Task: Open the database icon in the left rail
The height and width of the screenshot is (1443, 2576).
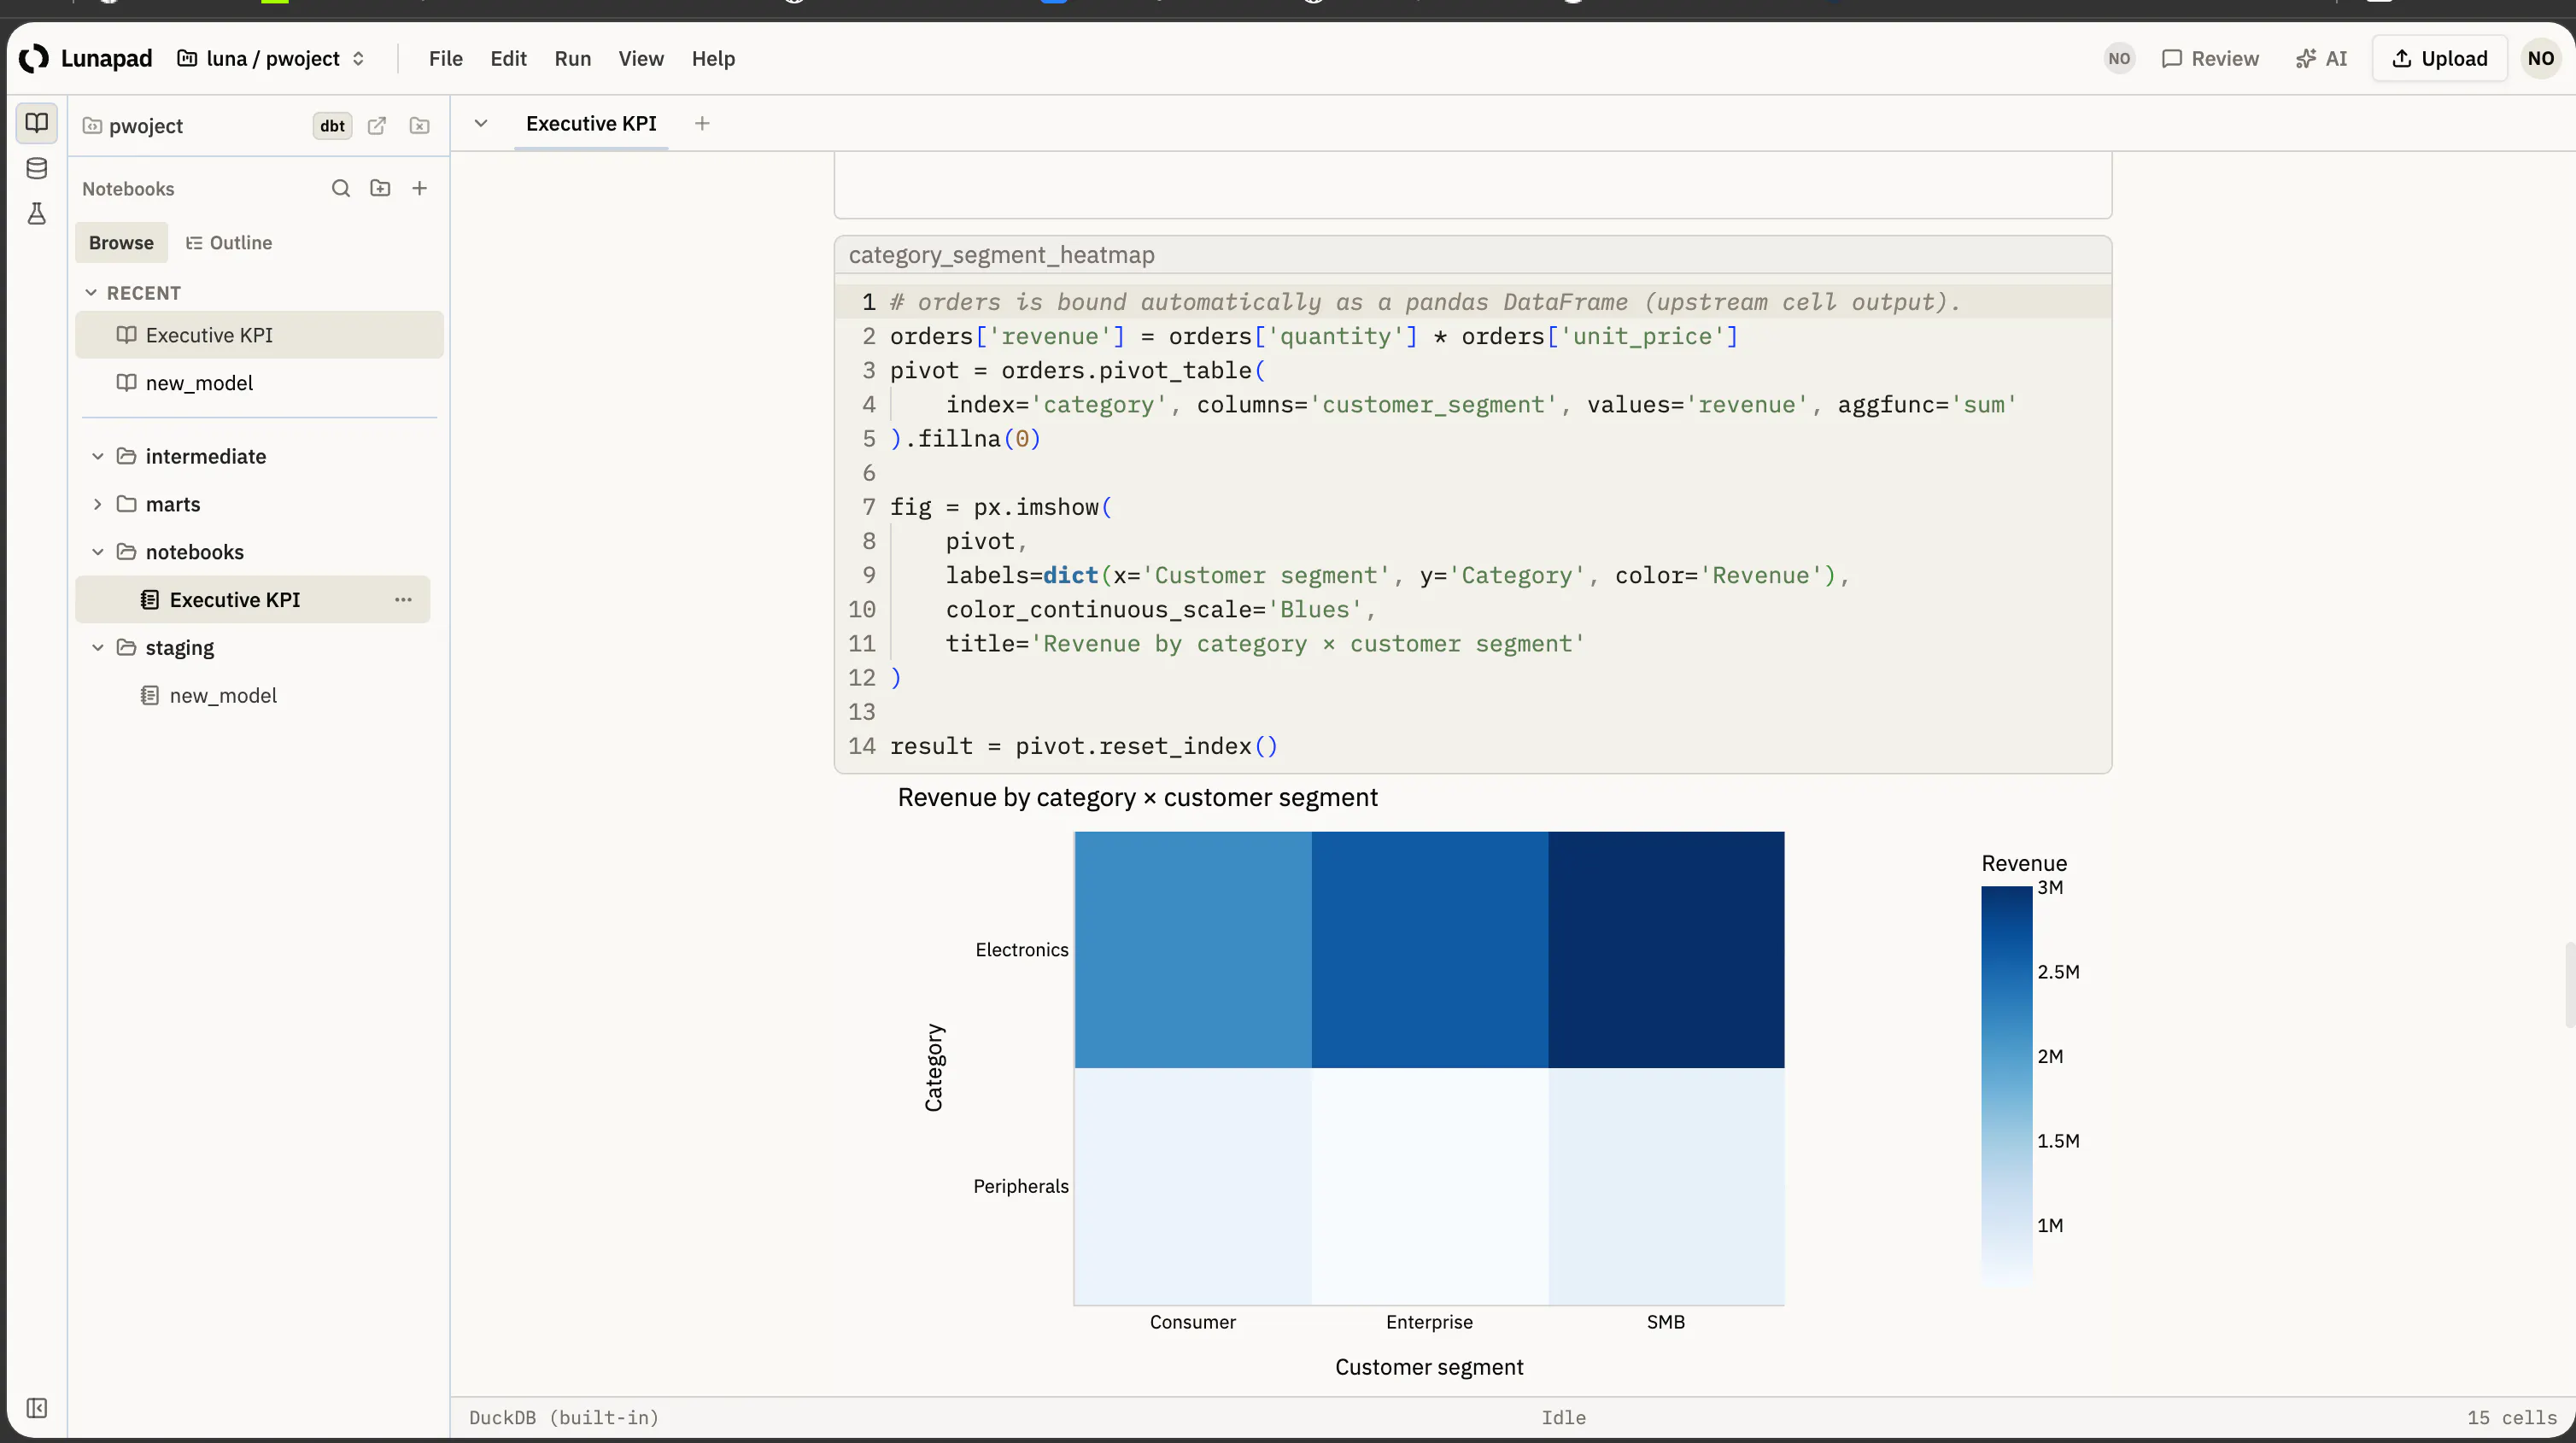Action: pos(37,168)
